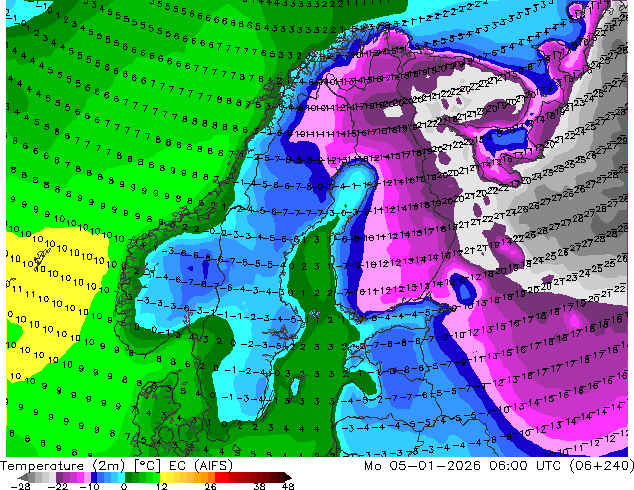Click the '26' legend value

210,486
